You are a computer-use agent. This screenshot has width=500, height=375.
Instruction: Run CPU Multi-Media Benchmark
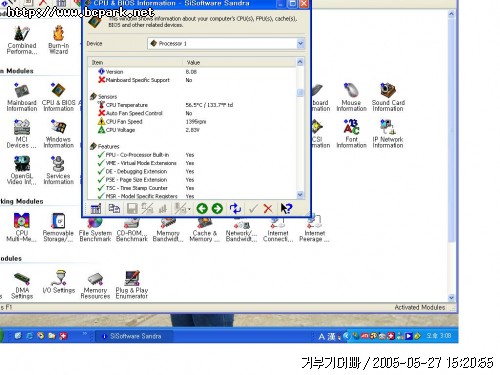pos(22,227)
